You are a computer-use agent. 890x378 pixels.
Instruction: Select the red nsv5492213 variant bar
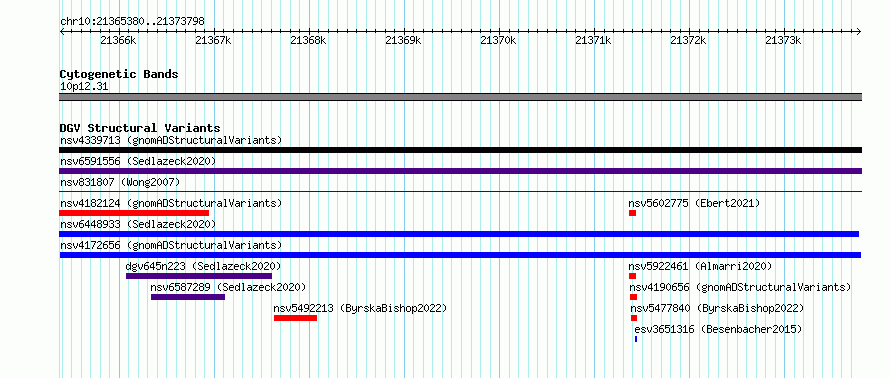(295, 318)
